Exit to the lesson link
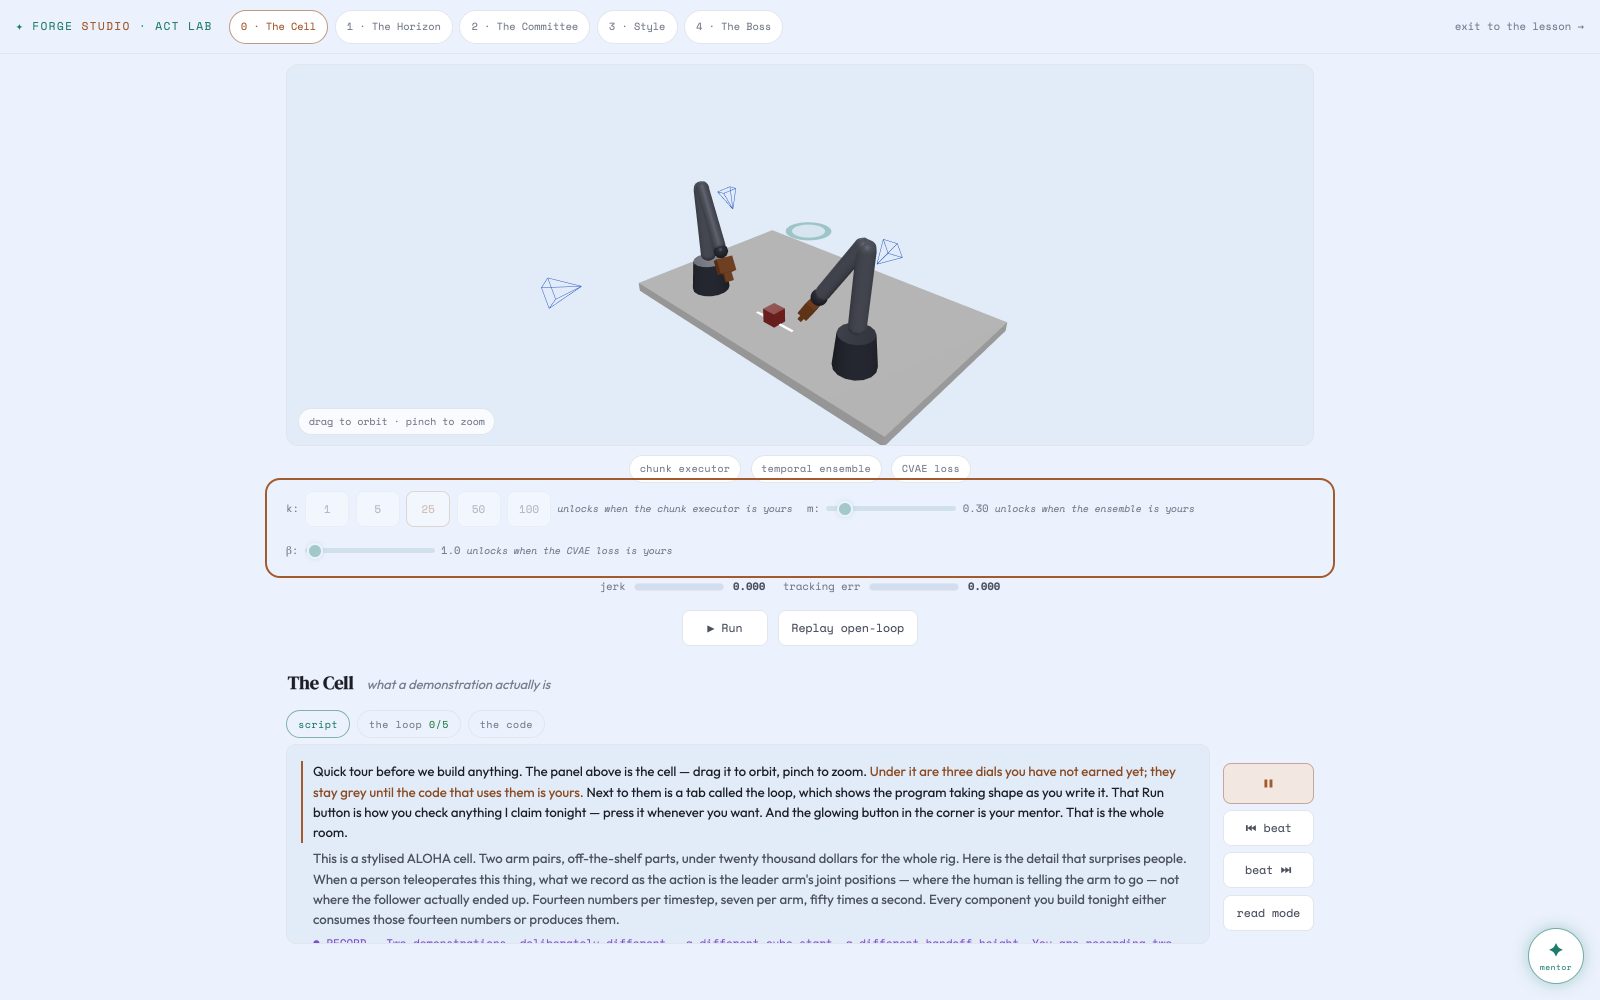This screenshot has width=1600, height=1000. point(1519,27)
